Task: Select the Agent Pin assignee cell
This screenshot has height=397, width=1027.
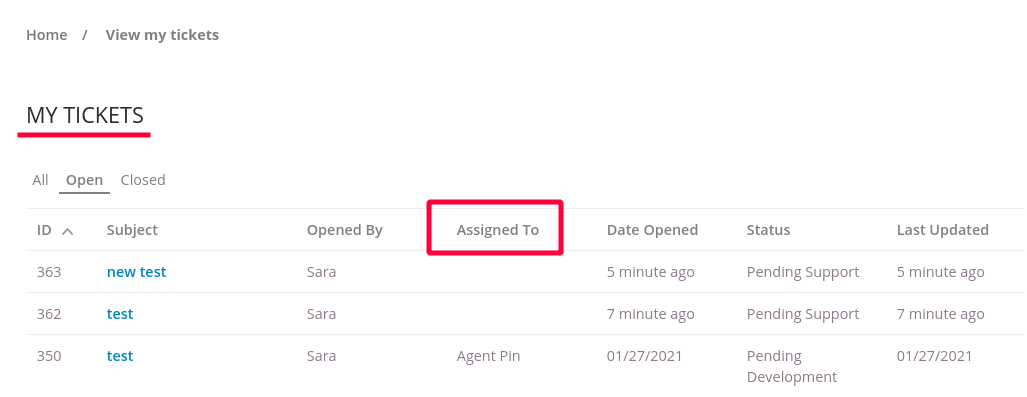Action: pyautogui.click(x=489, y=356)
